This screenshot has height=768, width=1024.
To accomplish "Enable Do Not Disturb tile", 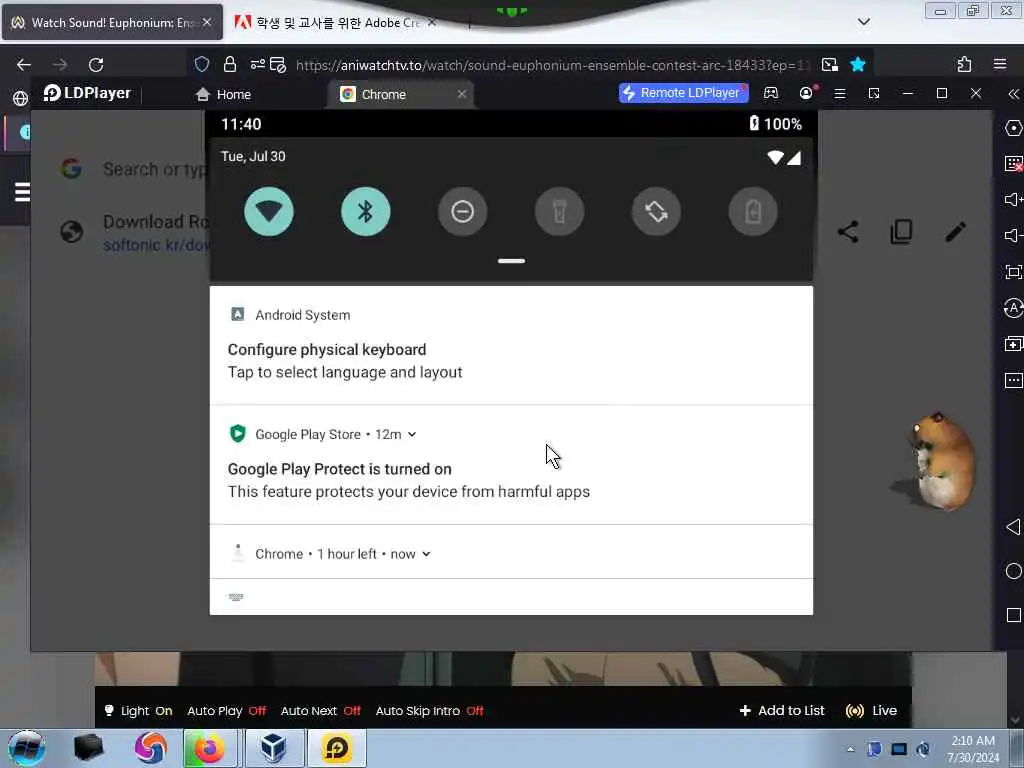I will 462,212.
